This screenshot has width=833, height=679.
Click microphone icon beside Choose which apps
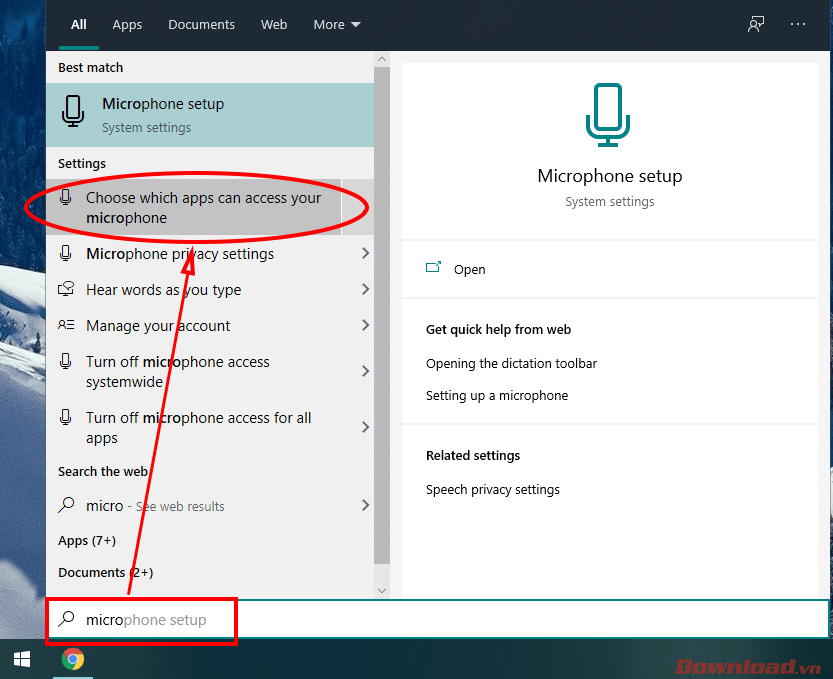(x=66, y=197)
